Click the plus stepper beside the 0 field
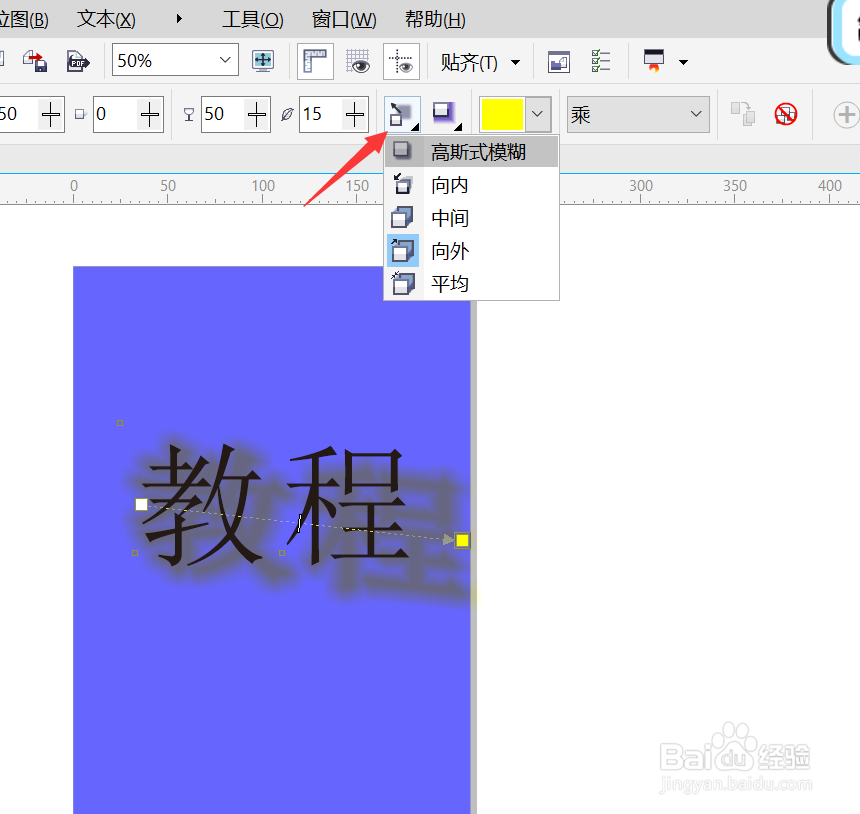860x814 pixels. coord(150,114)
